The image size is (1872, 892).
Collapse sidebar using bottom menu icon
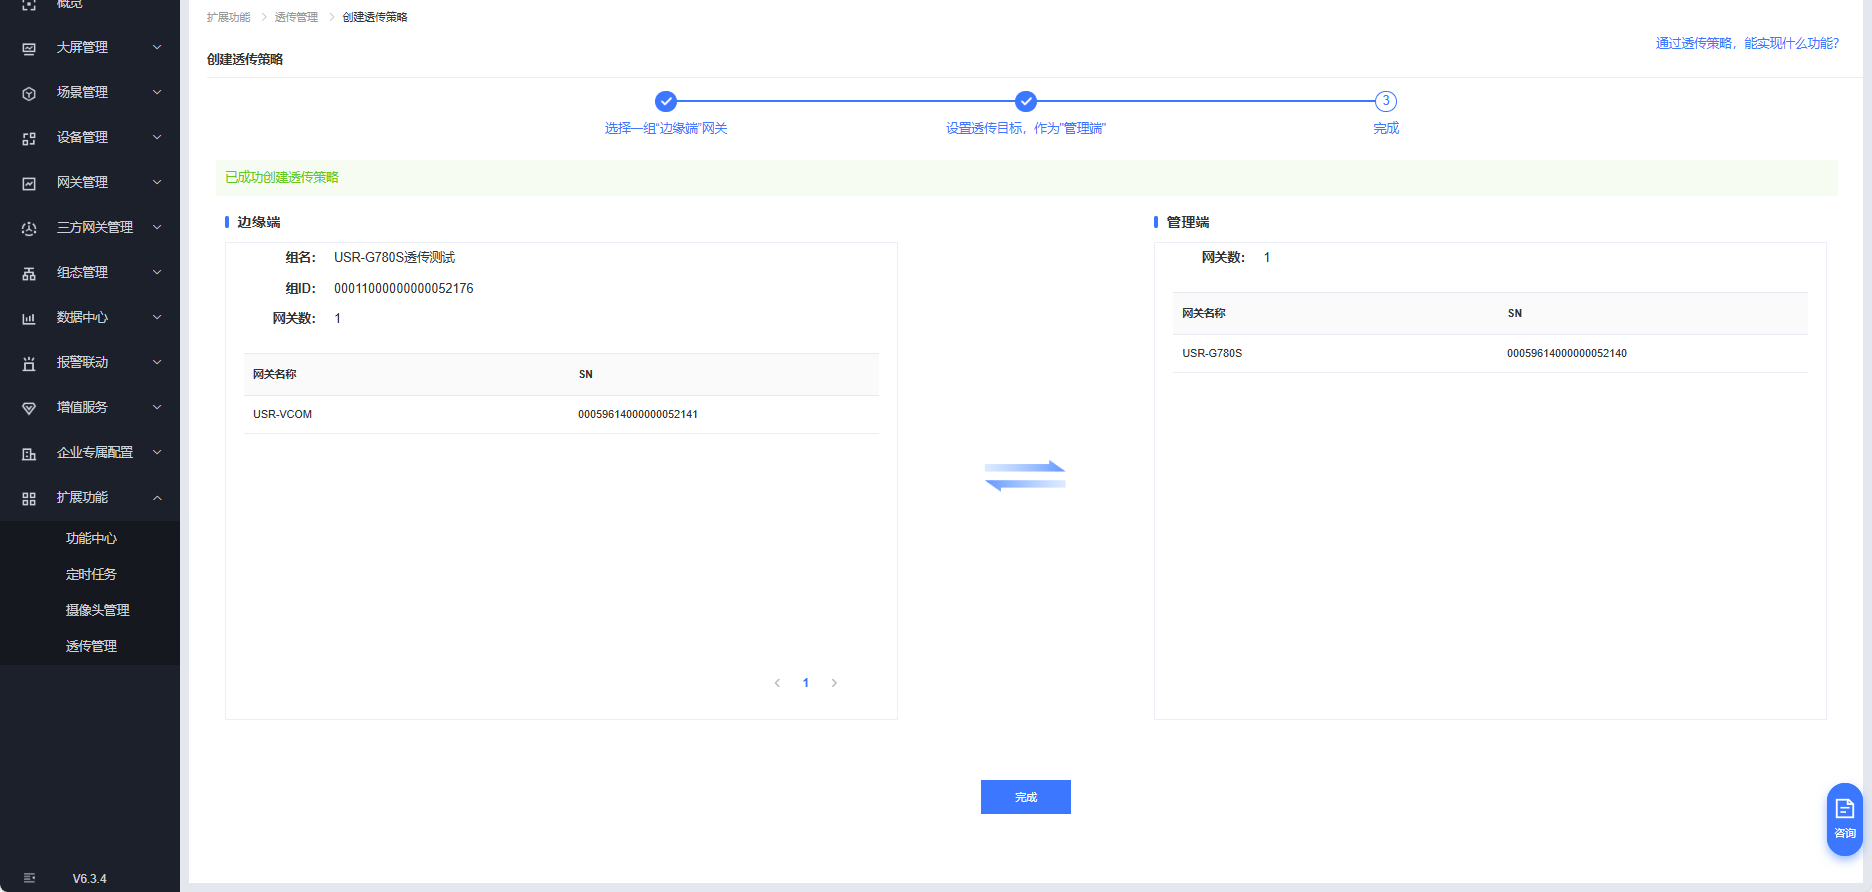[x=29, y=878]
